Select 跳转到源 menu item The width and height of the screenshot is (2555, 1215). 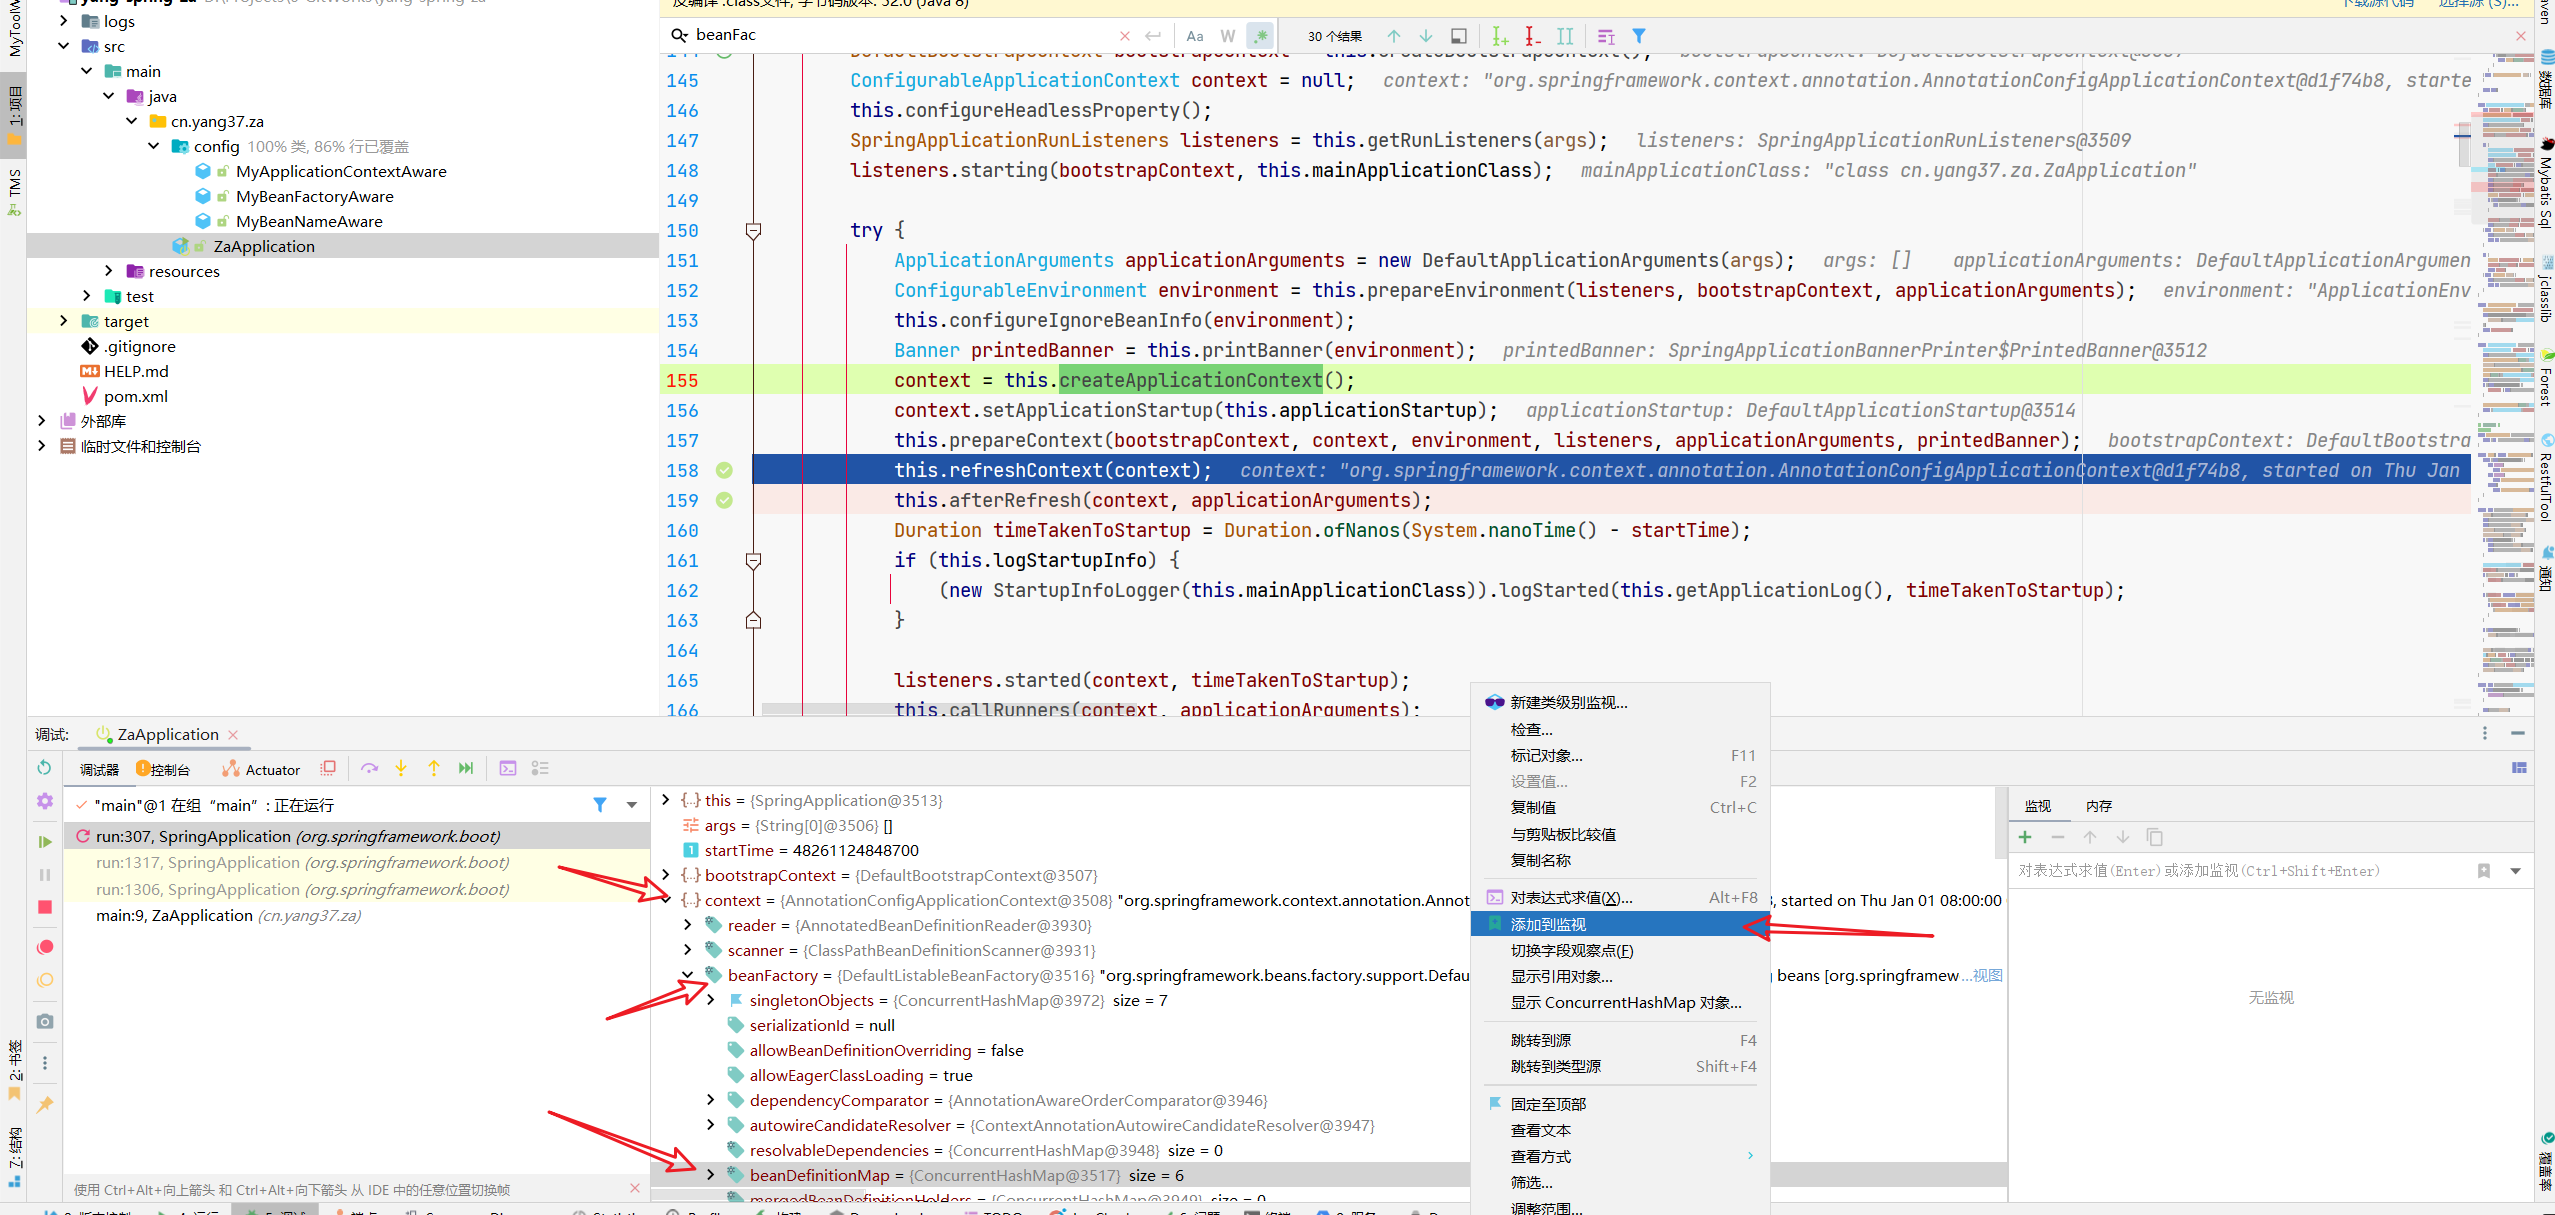point(1619,1040)
